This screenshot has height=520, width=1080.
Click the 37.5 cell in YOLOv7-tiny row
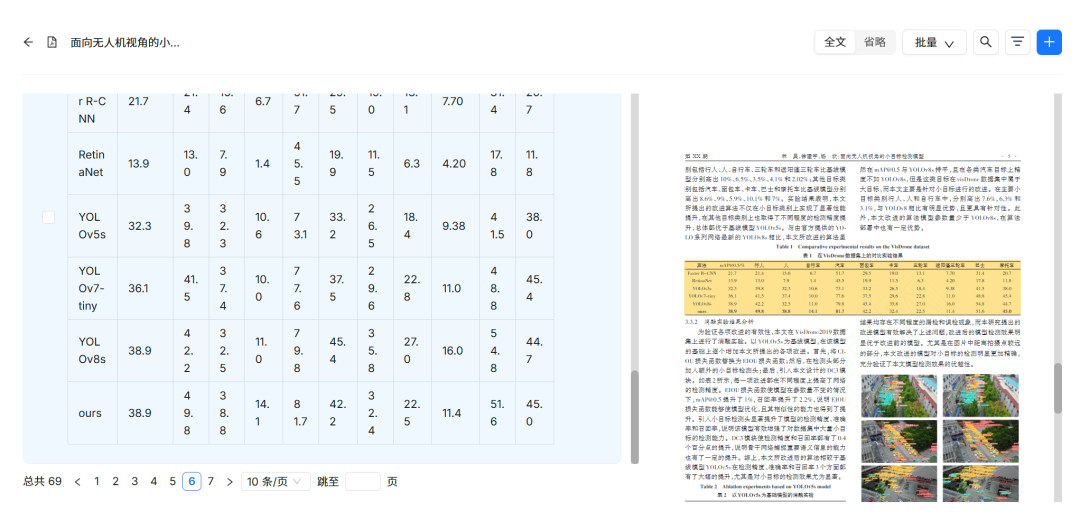pyautogui.click(x=338, y=289)
